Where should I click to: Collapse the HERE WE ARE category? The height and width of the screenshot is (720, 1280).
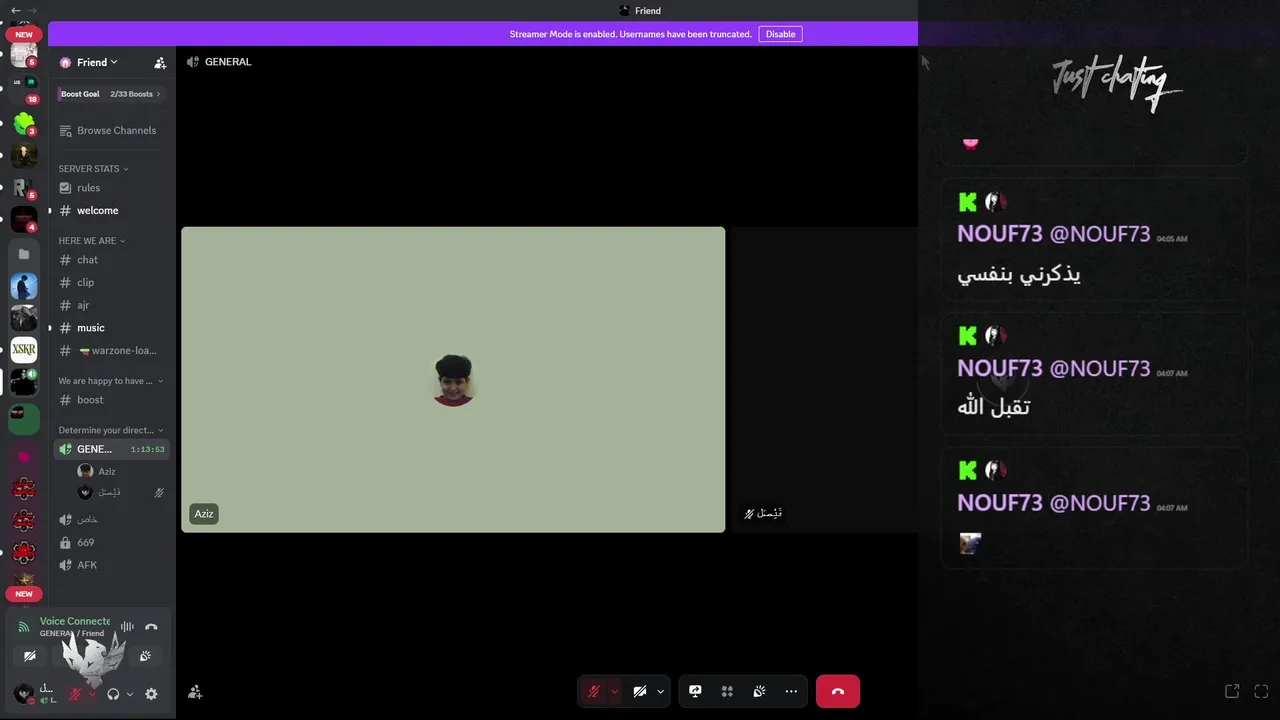92,241
